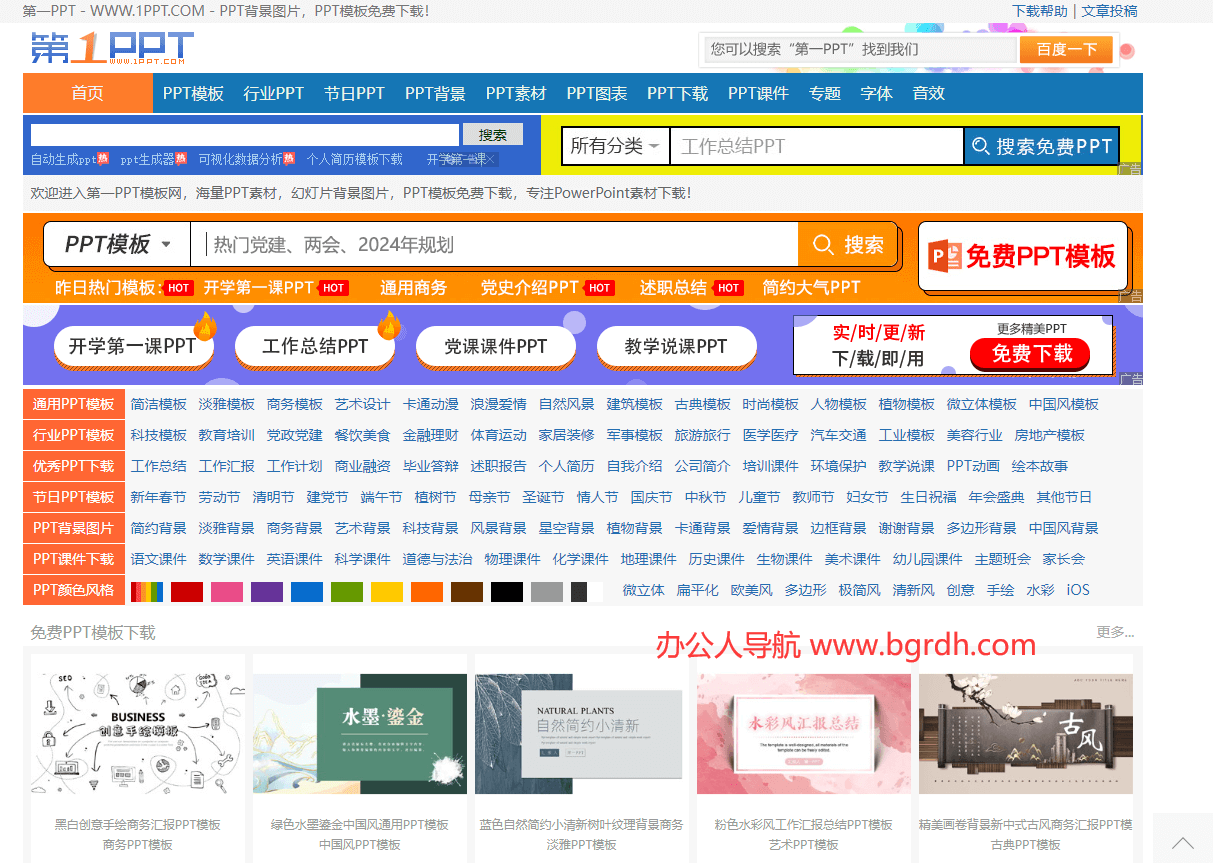Open the 下载帮助 link at top

[x=1039, y=11]
